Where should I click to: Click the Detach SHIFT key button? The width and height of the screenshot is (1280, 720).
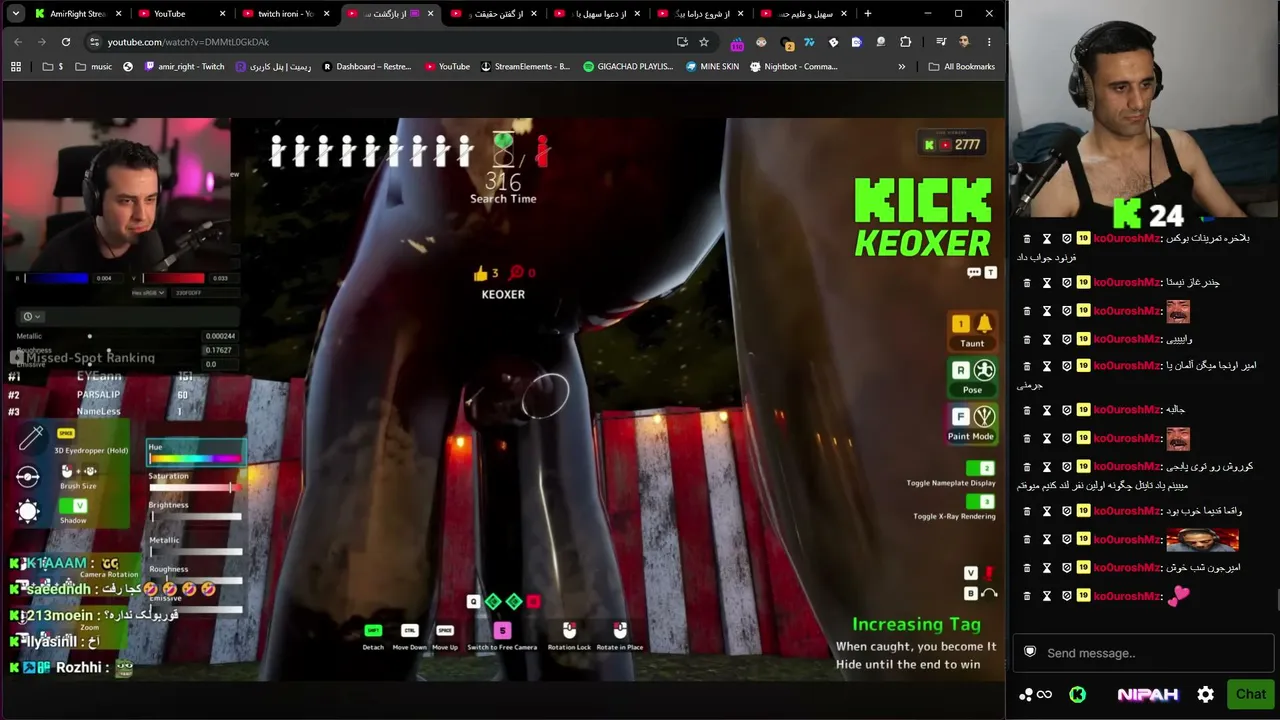click(x=373, y=630)
